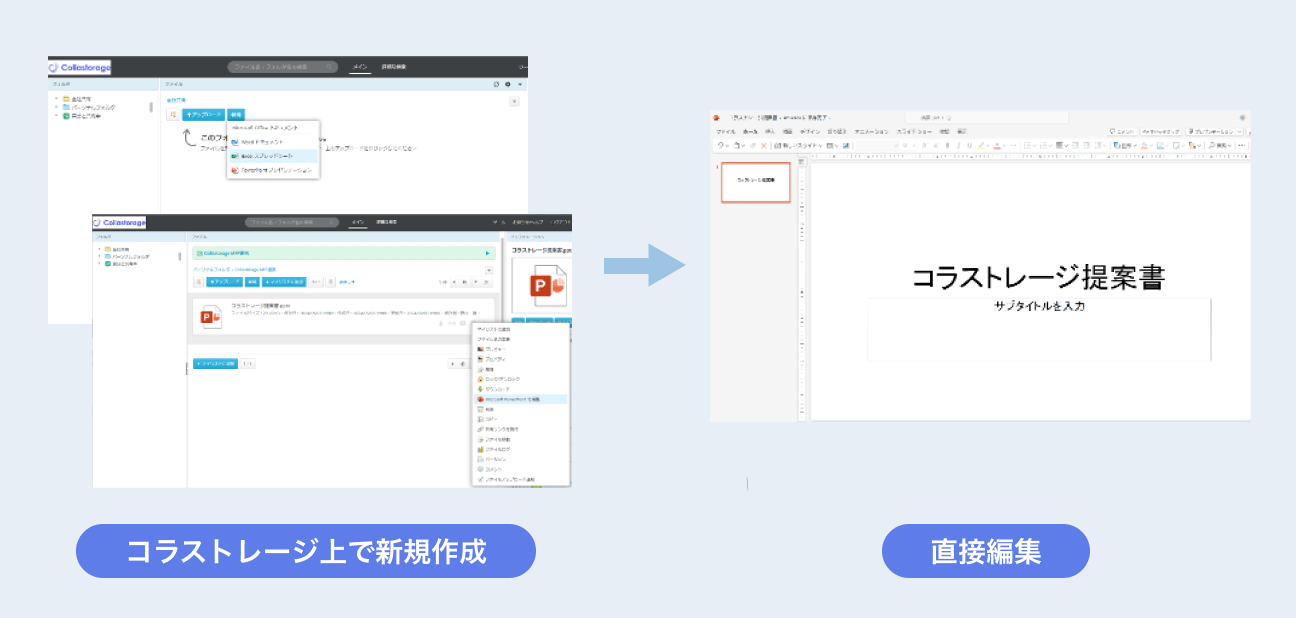Switch to the 詳細検索 tab in Collastorage
The height and width of the screenshot is (618, 1296).
coord(393,67)
